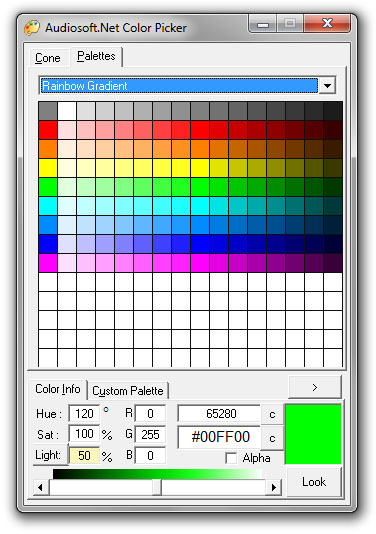Click the black-to-green gradient bar
The image size is (376, 534).
[x=157, y=474]
